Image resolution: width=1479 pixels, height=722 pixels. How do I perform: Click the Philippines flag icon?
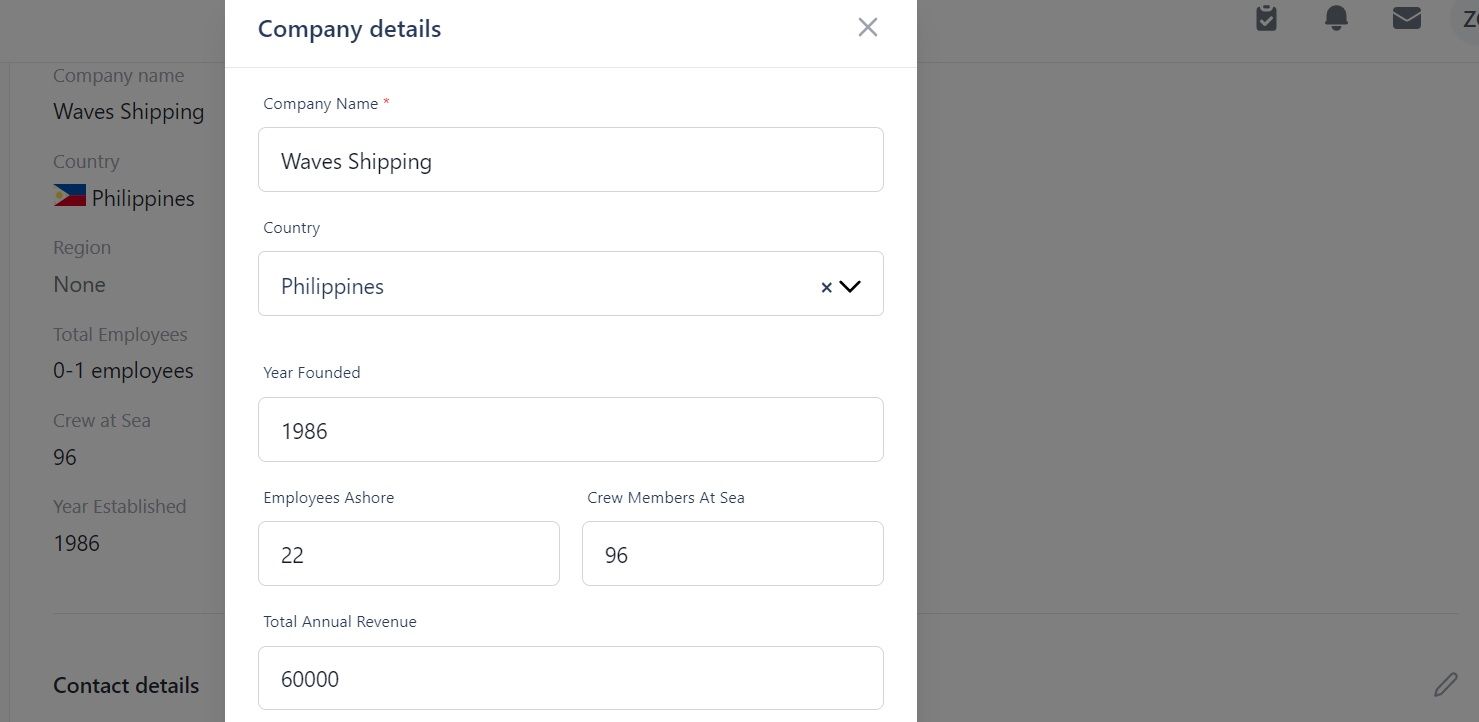click(70, 196)
